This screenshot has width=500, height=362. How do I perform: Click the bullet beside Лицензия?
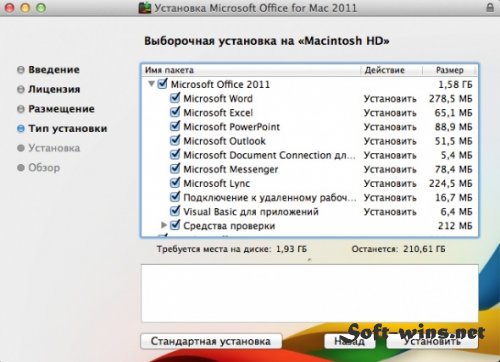coord(21,90)
